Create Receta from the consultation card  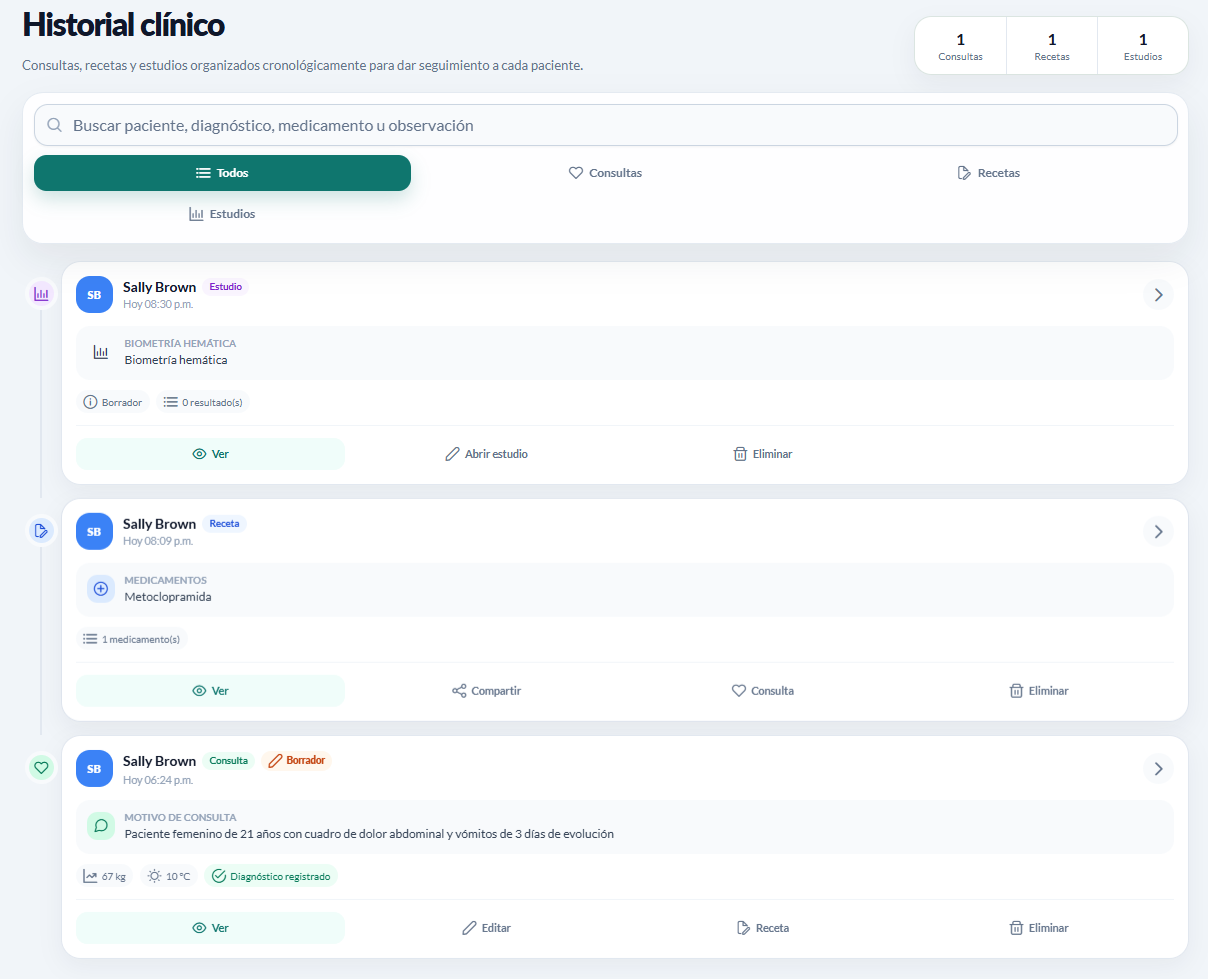point(762,928)
